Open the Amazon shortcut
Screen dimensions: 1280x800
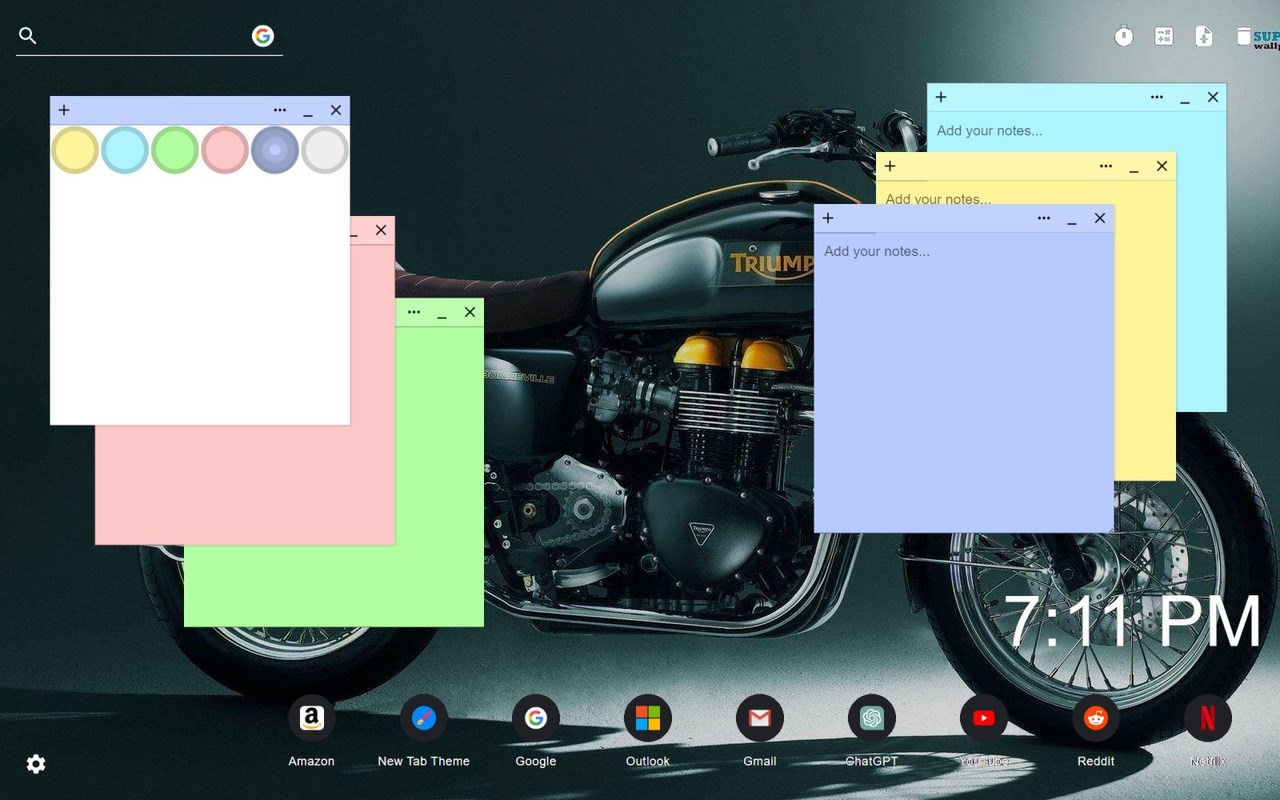coord(311,718)
